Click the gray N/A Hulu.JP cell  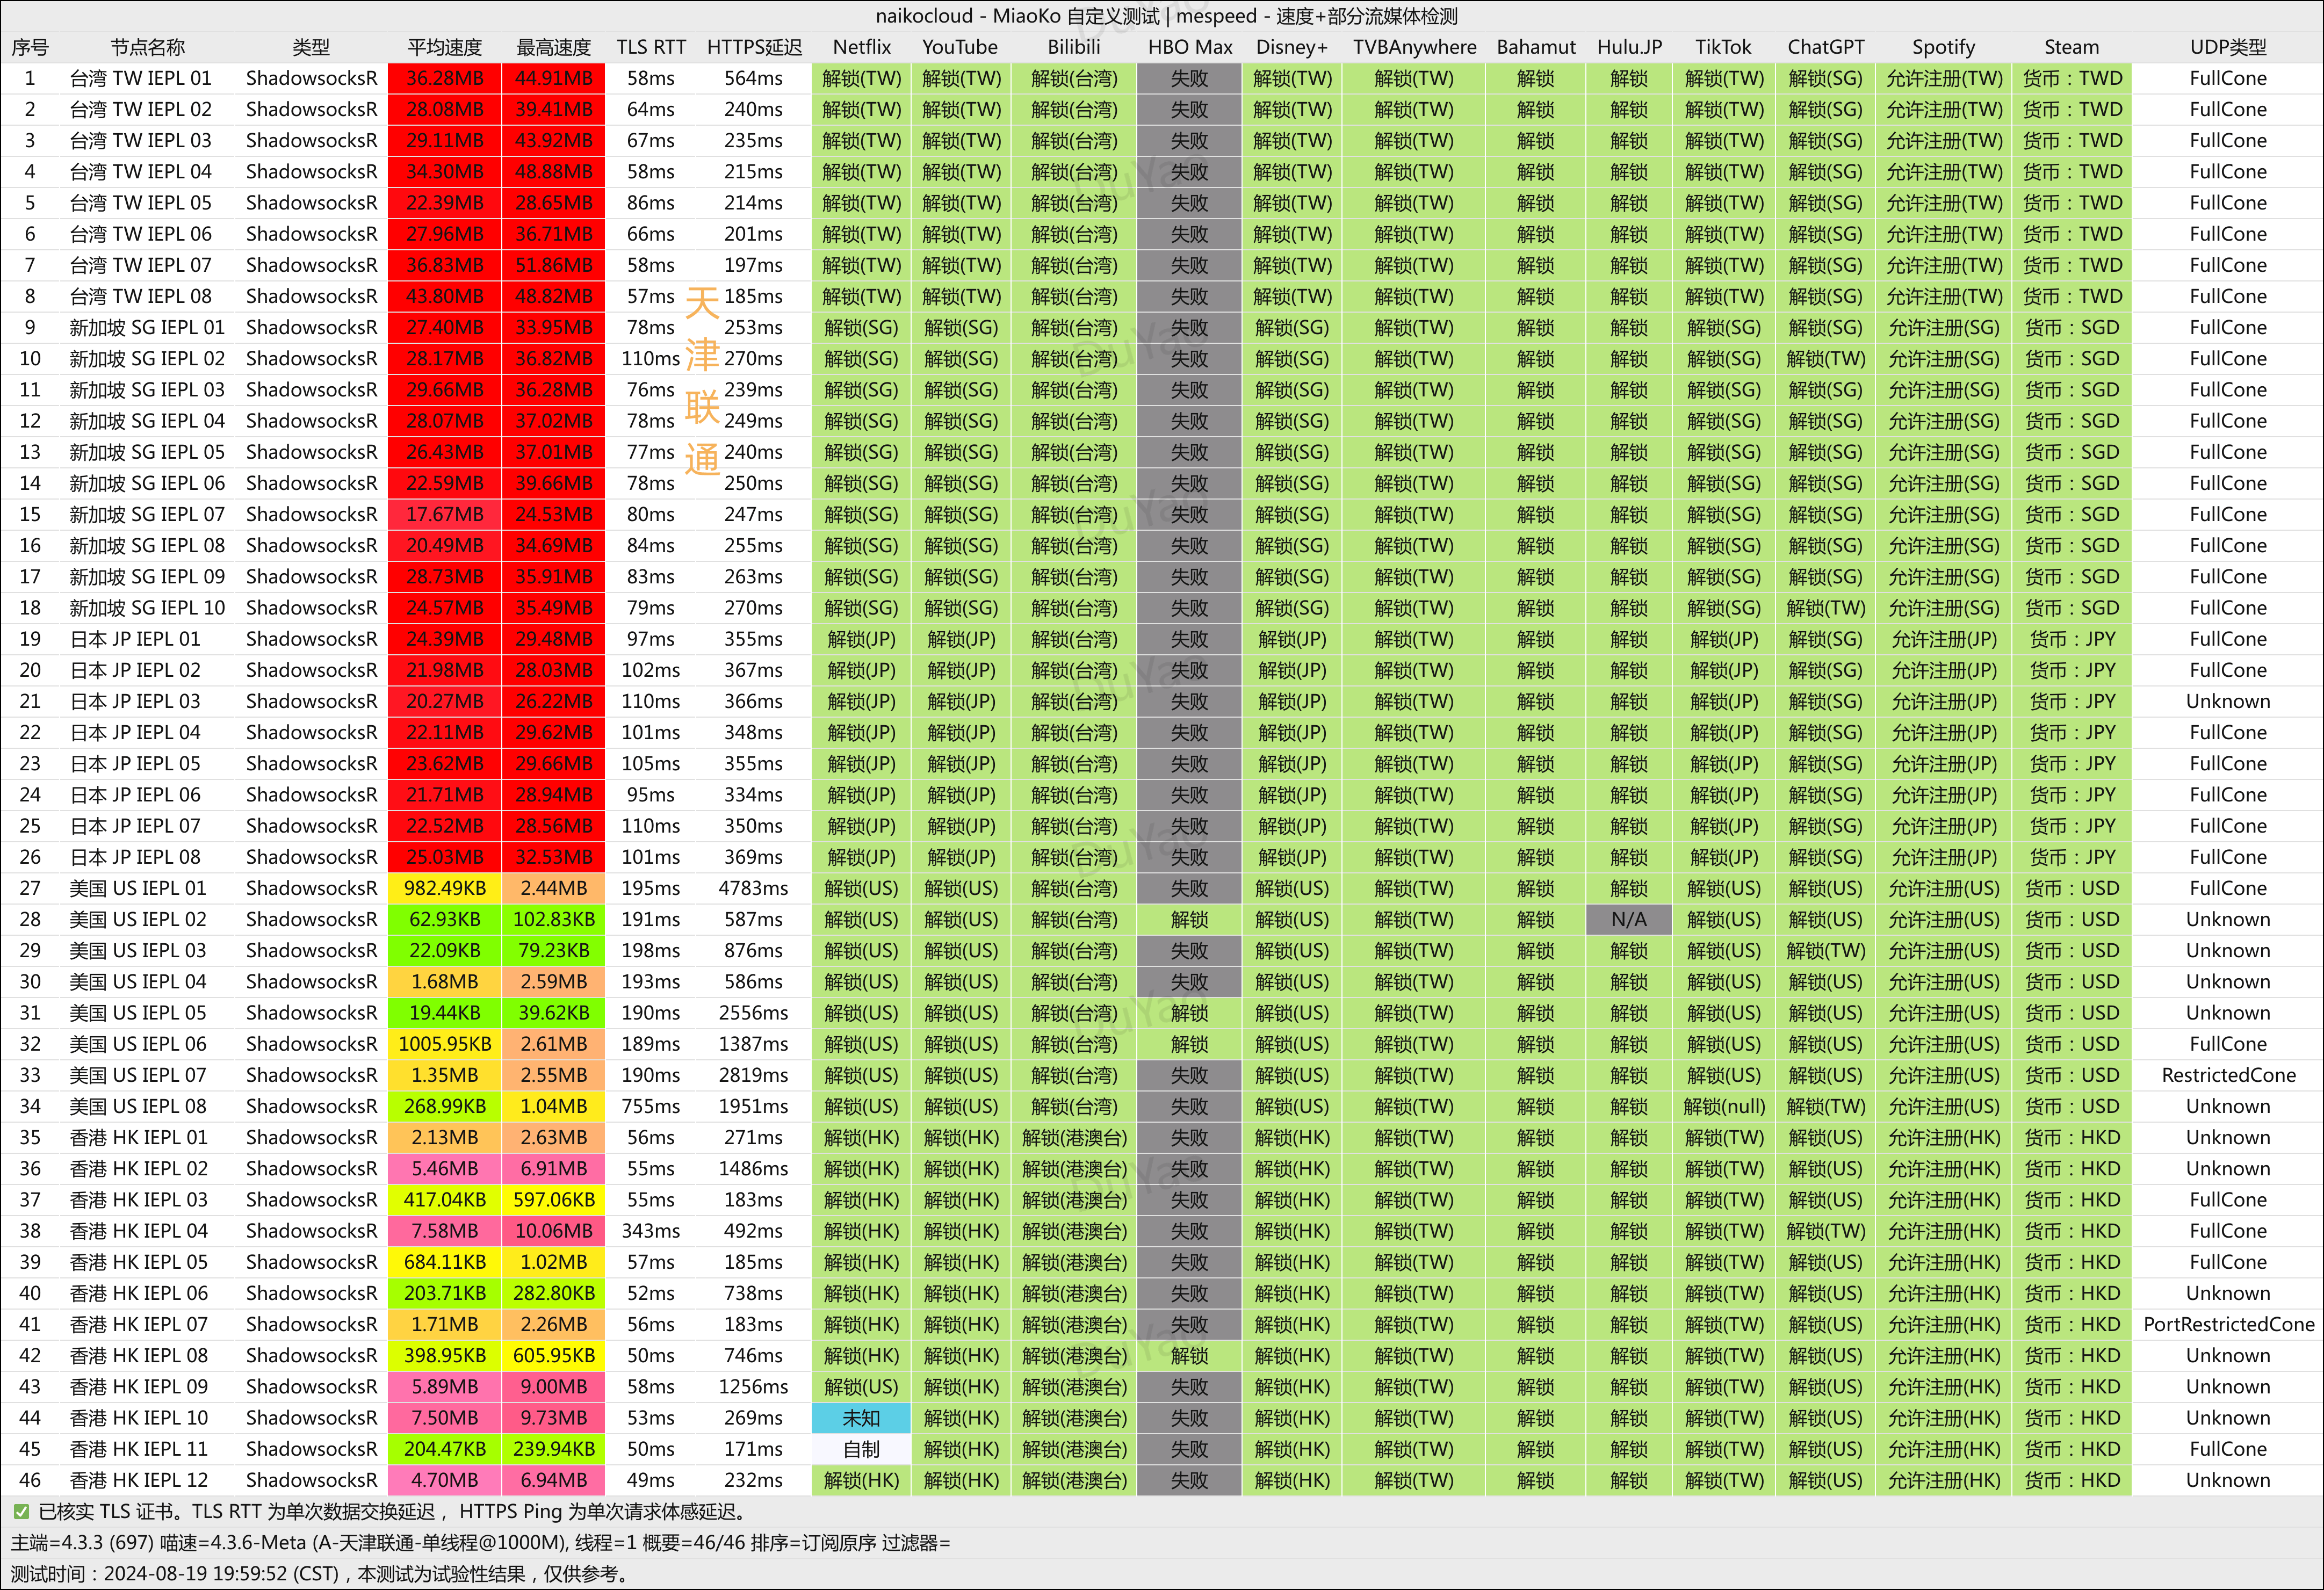click(x=1628, y=919)
